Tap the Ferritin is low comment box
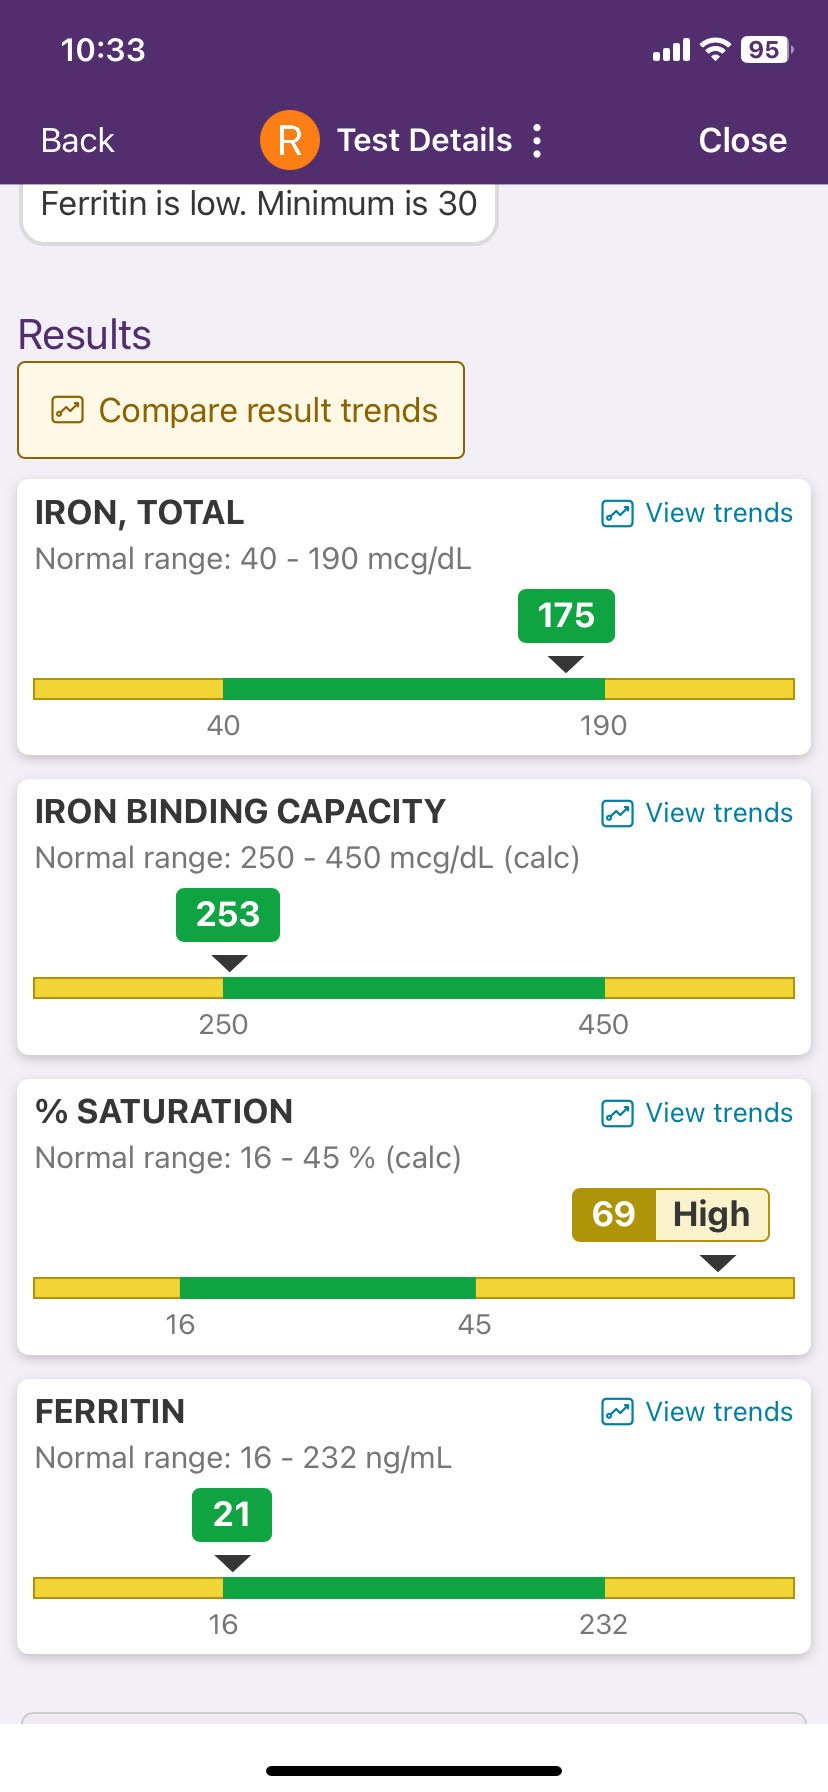 point(258,208)
